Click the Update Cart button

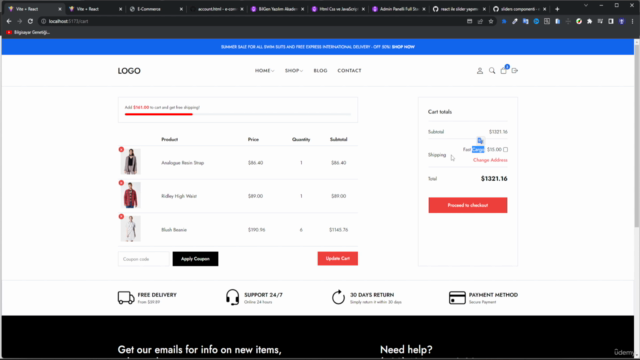pyautogui.click(x=338, y=258)
